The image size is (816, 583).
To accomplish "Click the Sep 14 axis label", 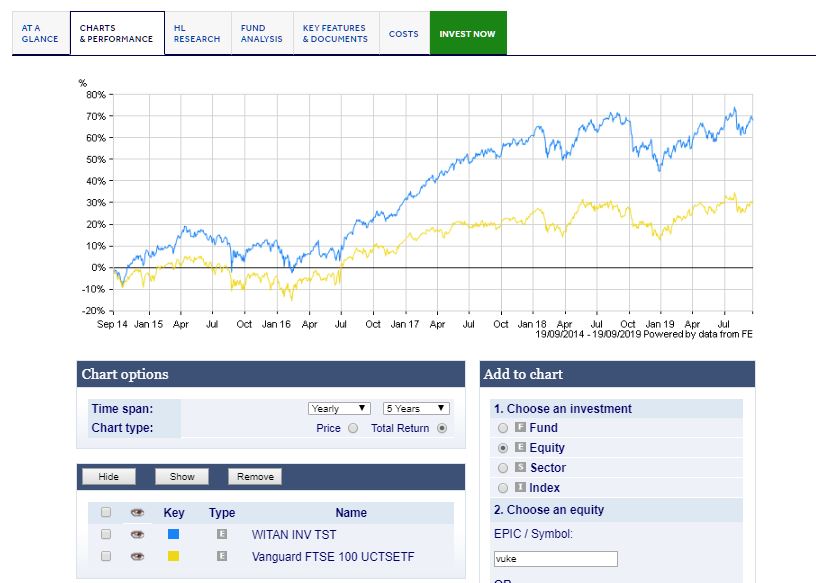I will (112, 324).
